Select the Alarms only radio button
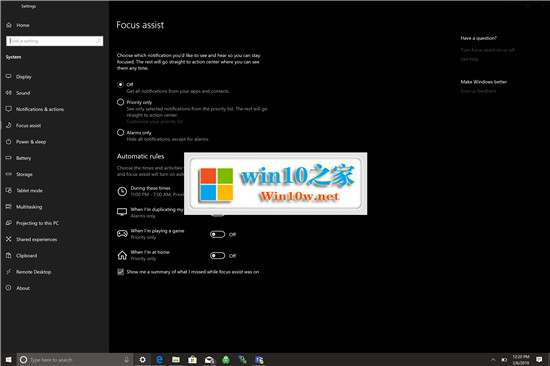Screen dimensions: 550x366 [x=120, y=132]
